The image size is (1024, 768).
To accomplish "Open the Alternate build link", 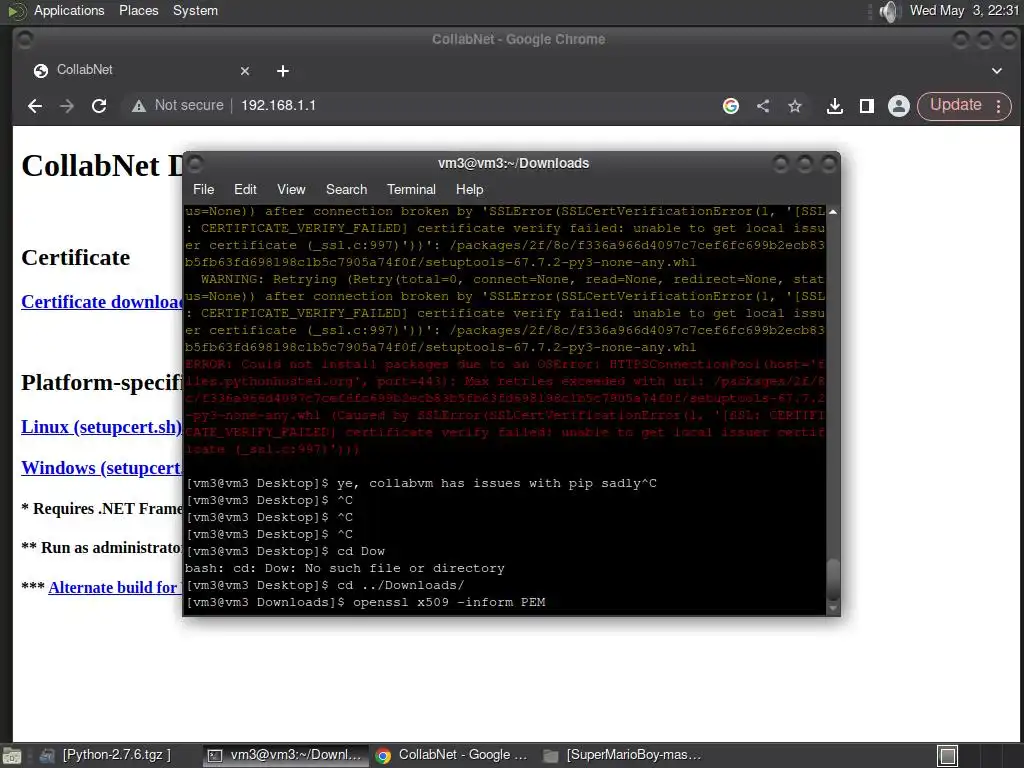I will click(116, 587).
